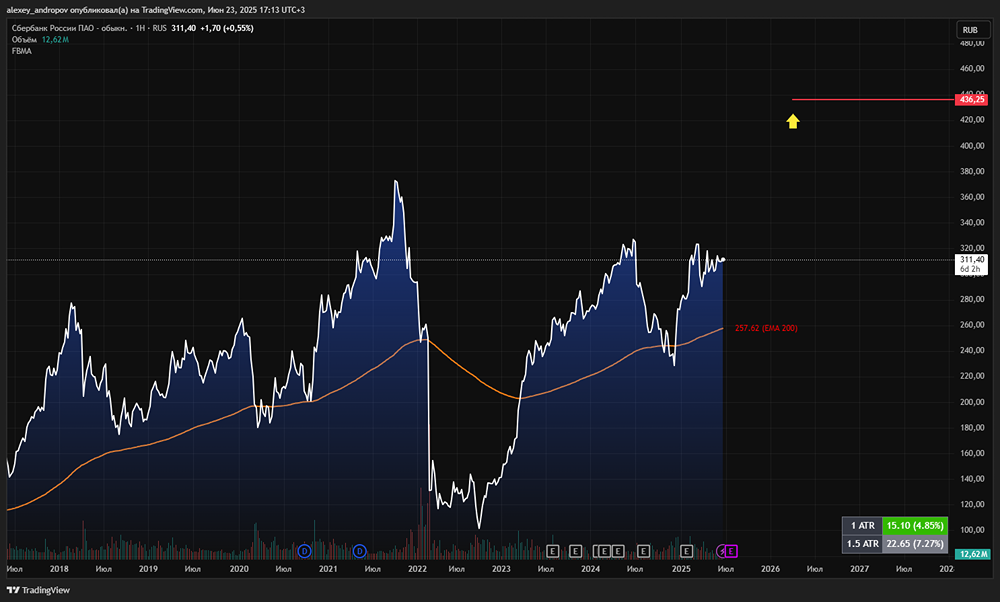Click the FBMA indicator legend
1000x602 pixels.
coord(22,51)
